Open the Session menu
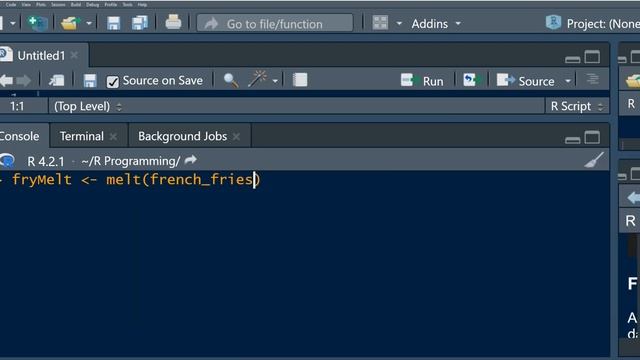This screenshot has height=360, width=640. (x=58, y=4)
